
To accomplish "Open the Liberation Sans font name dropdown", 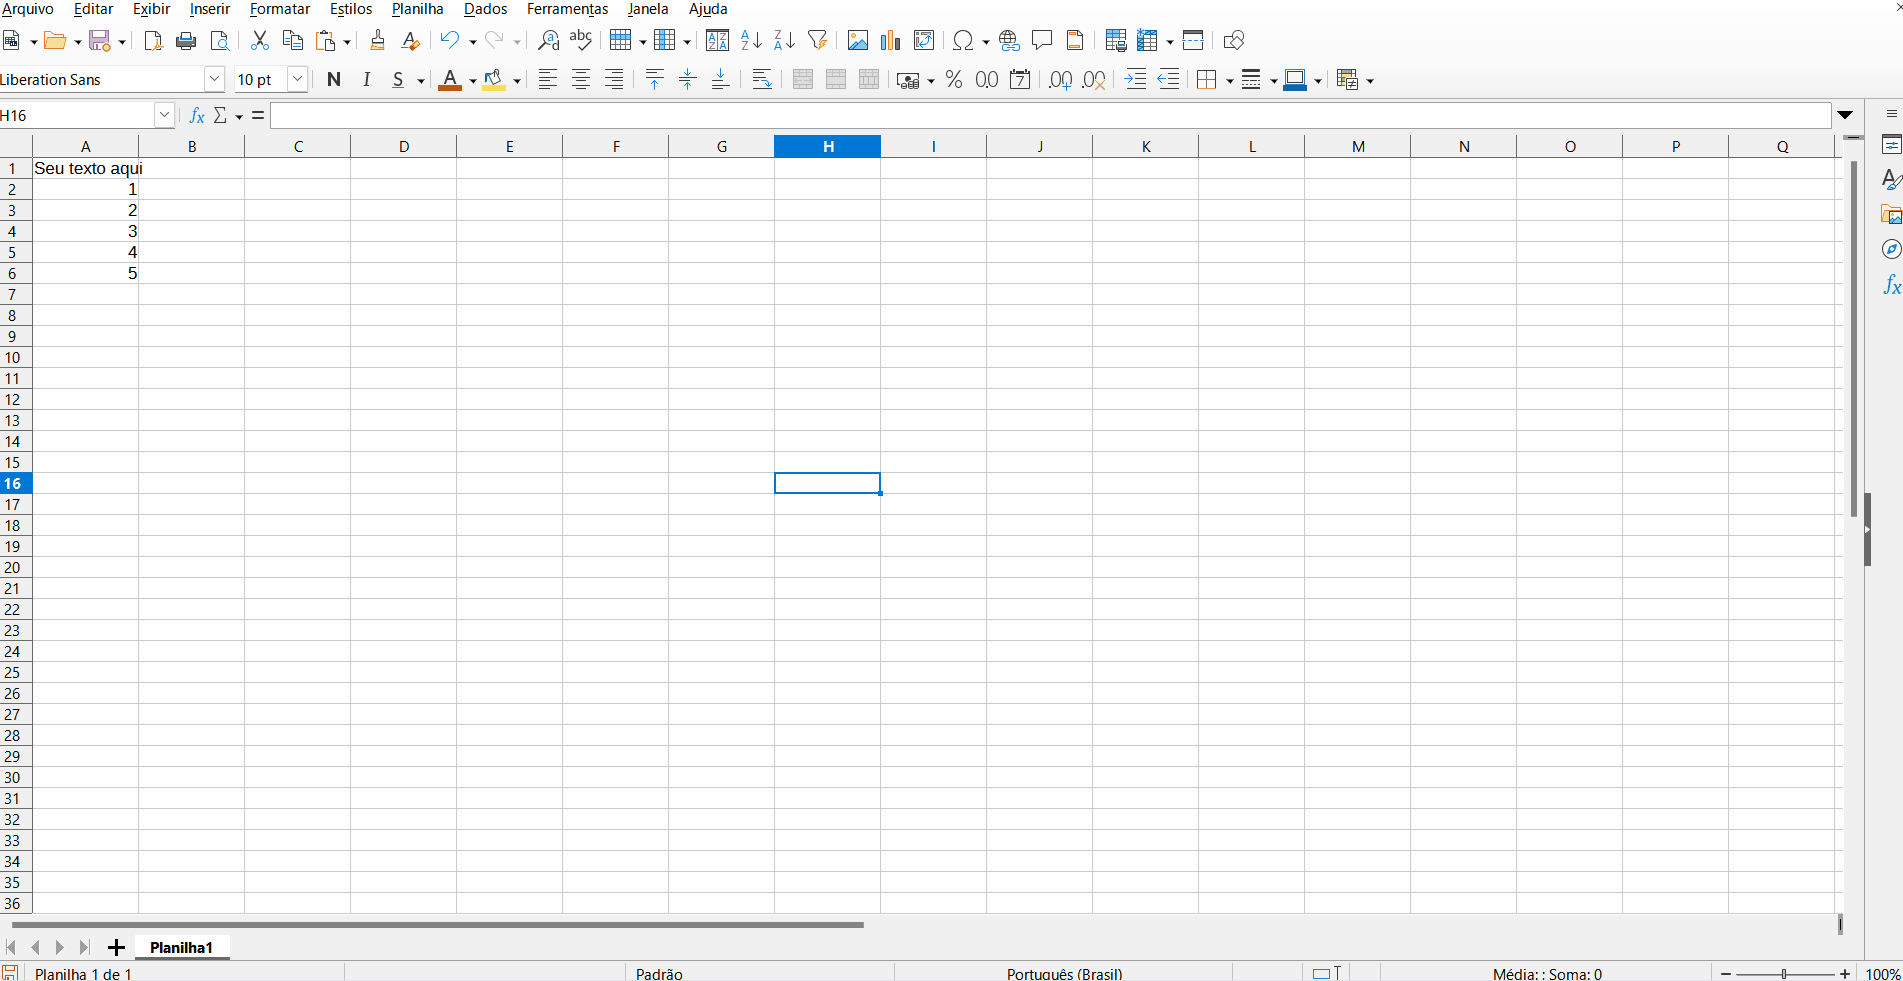I will [x=214, y=80].
